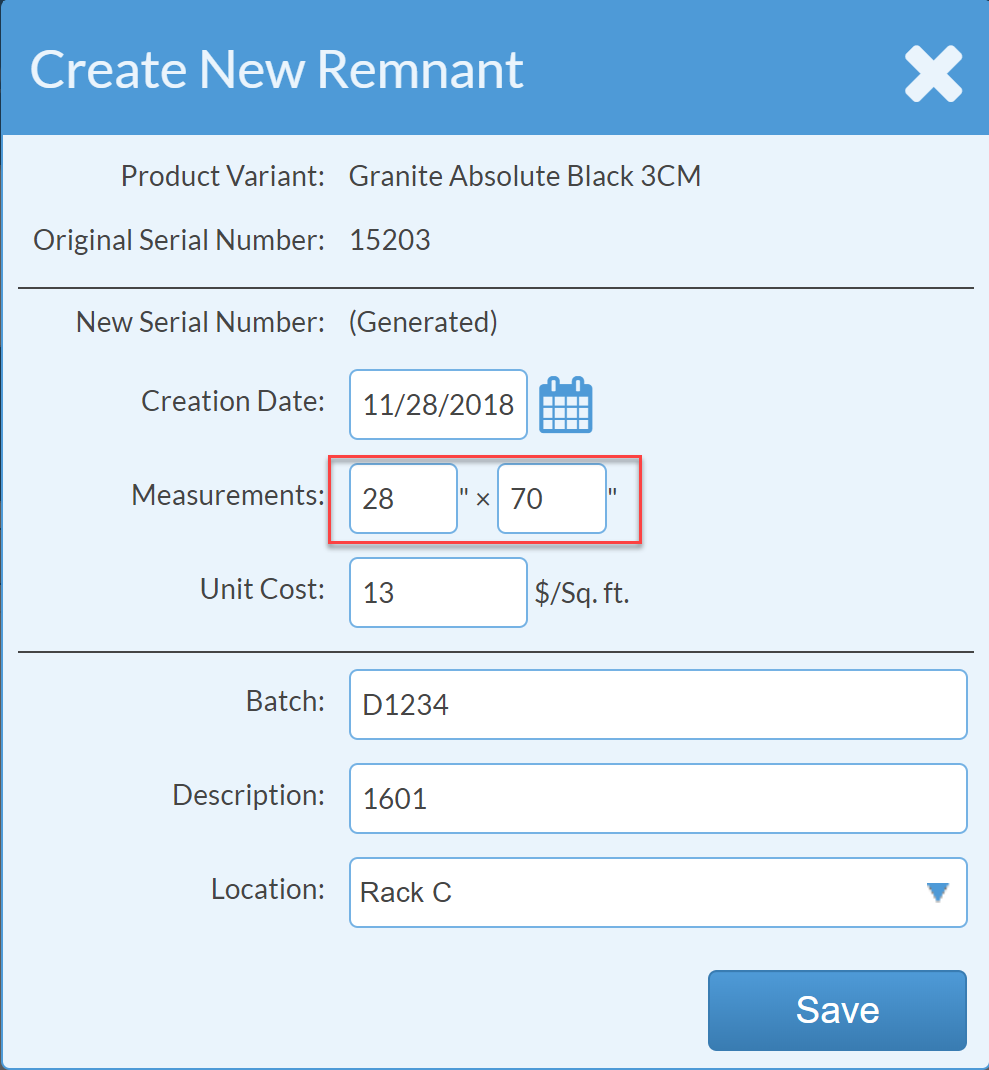Screen dimensions: 989x1070
Task: Click into the Batch text field
Action: coord(658,705)
